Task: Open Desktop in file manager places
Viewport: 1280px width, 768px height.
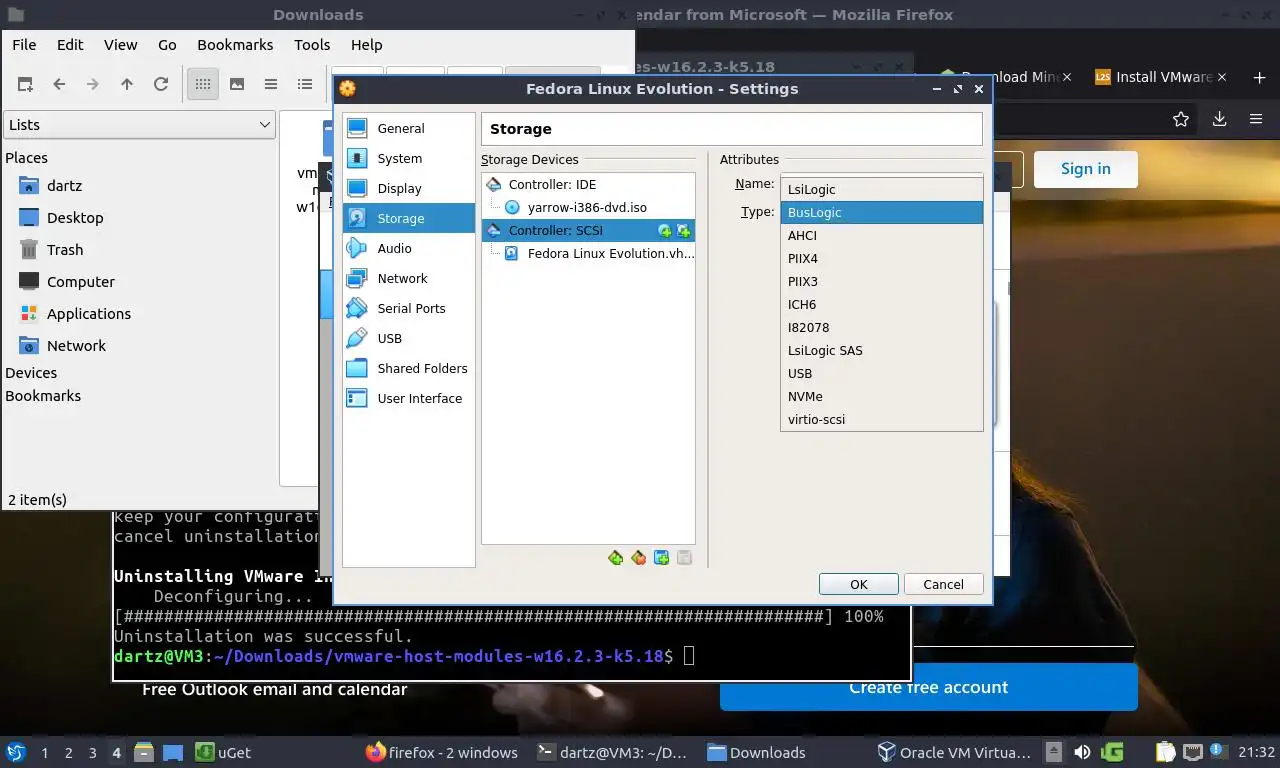Action: [x=75, y=218]
